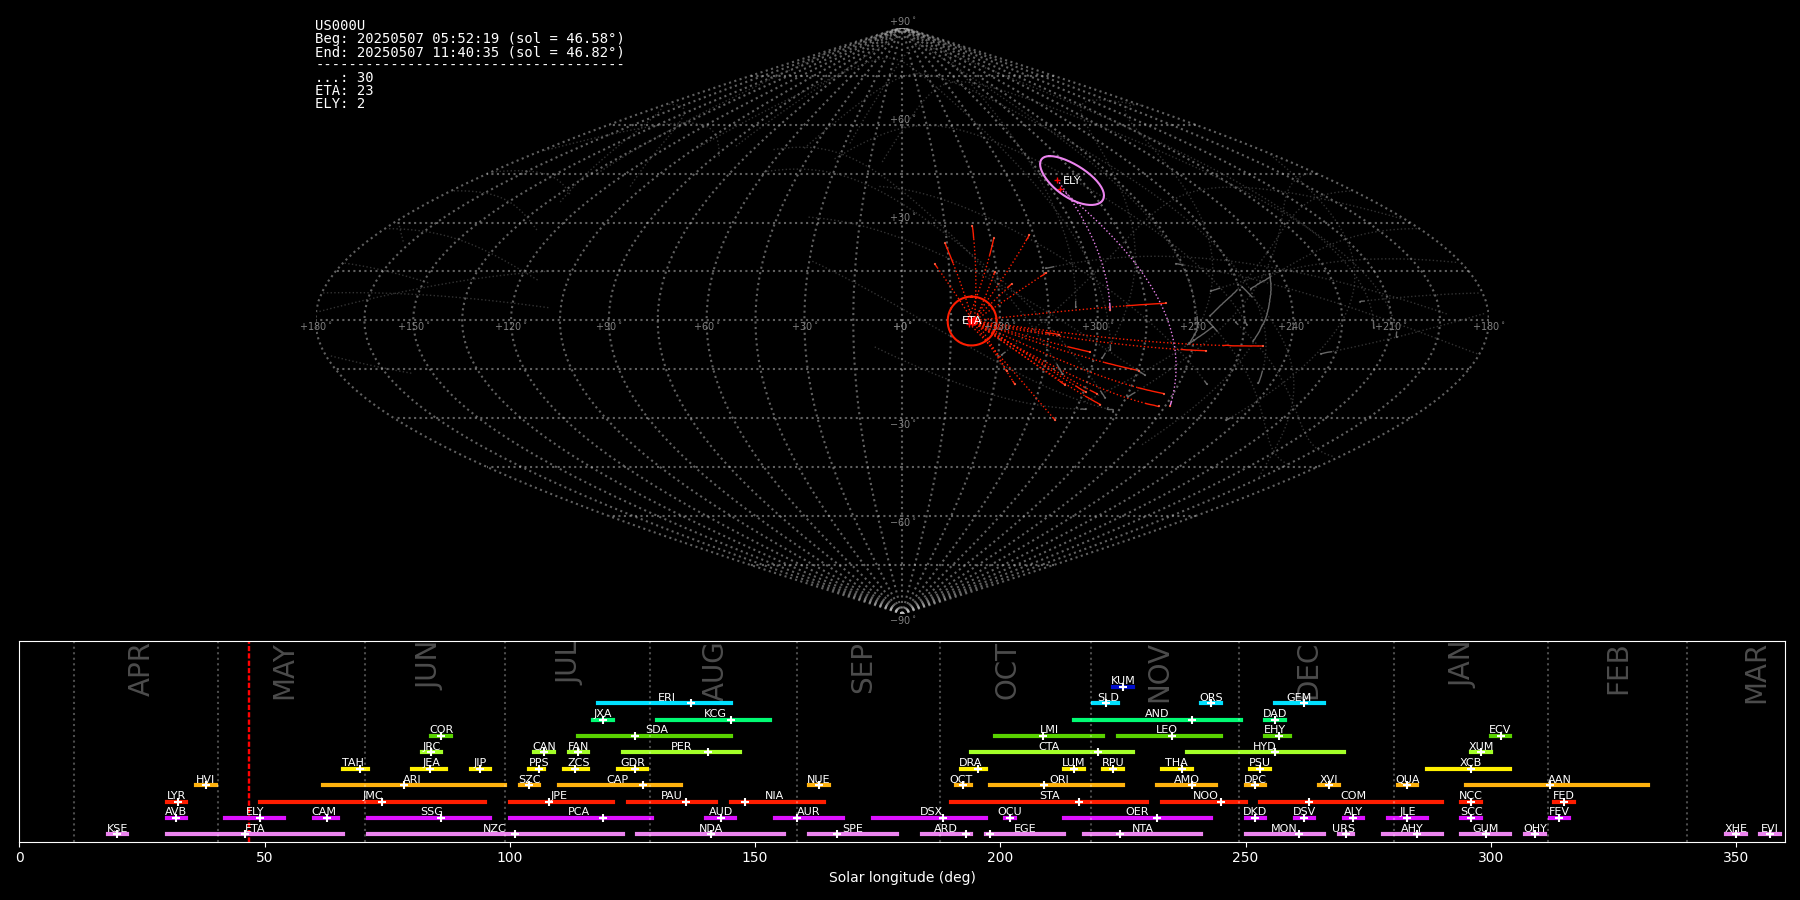Click the yellow XCB shower bar
Image resolution: width=1800 pixels, height=900 pixels.
1468,769
